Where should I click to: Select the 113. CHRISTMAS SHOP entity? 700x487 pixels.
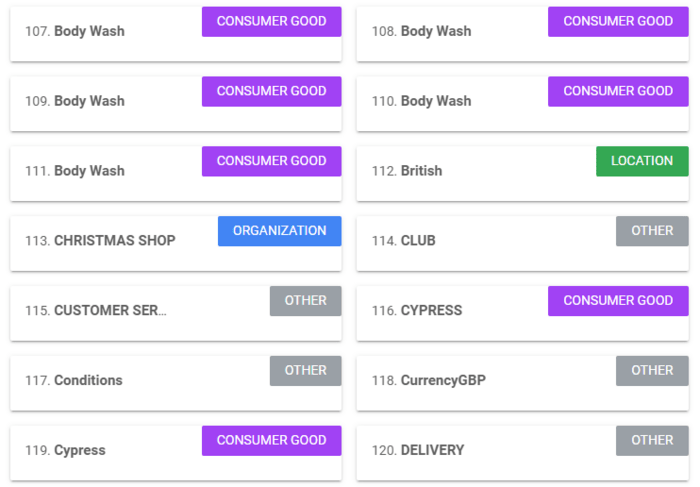tap(176, 244)
